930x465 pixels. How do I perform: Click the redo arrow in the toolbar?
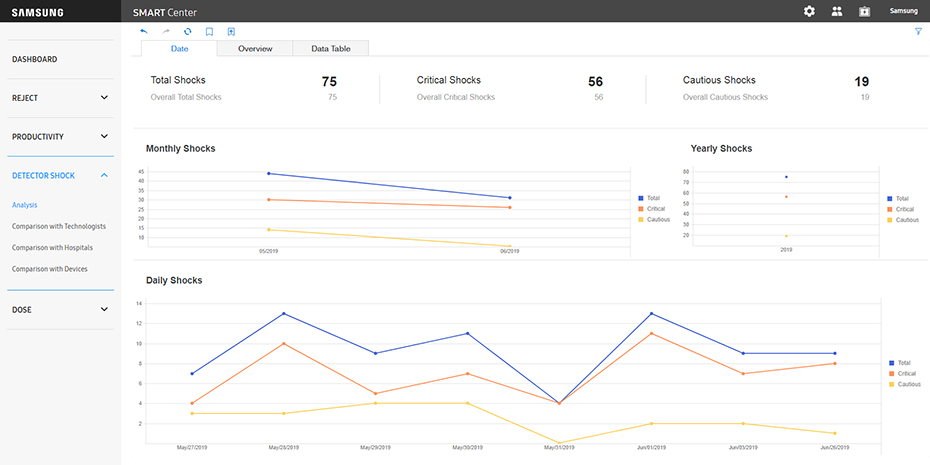(x=166, y=32)
